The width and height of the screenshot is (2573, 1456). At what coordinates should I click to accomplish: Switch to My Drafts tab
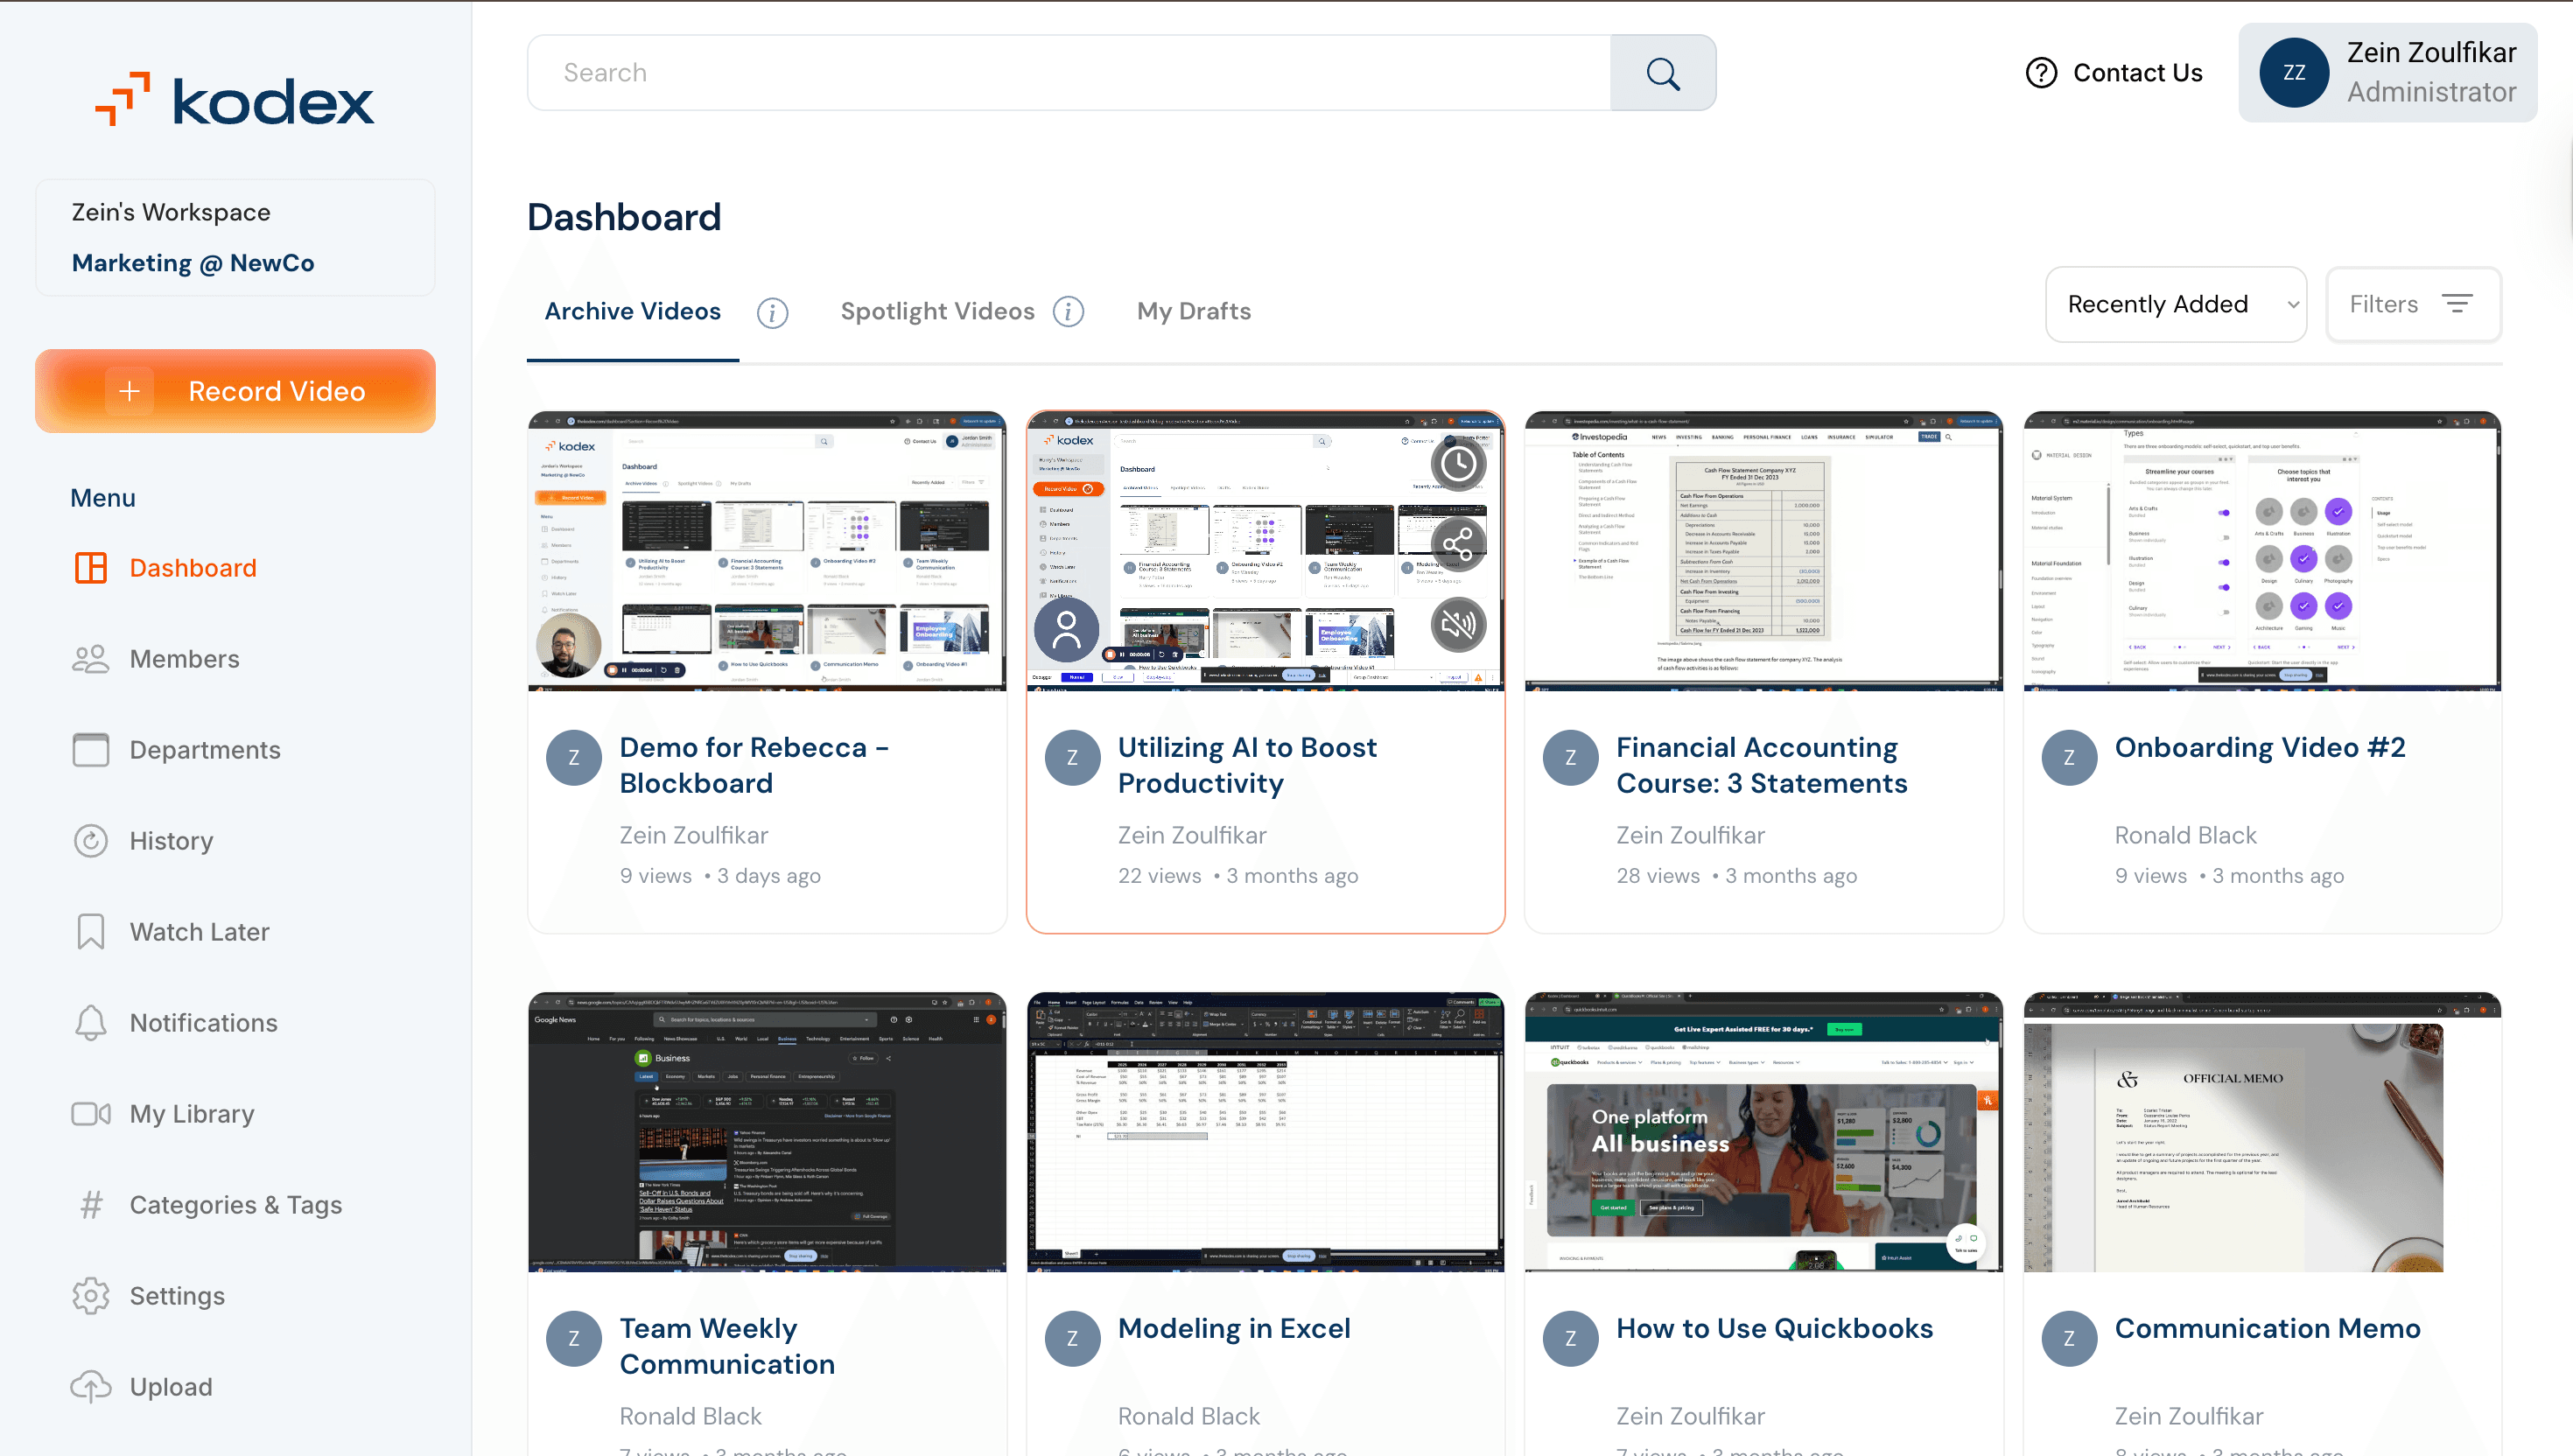point(1194,312)
